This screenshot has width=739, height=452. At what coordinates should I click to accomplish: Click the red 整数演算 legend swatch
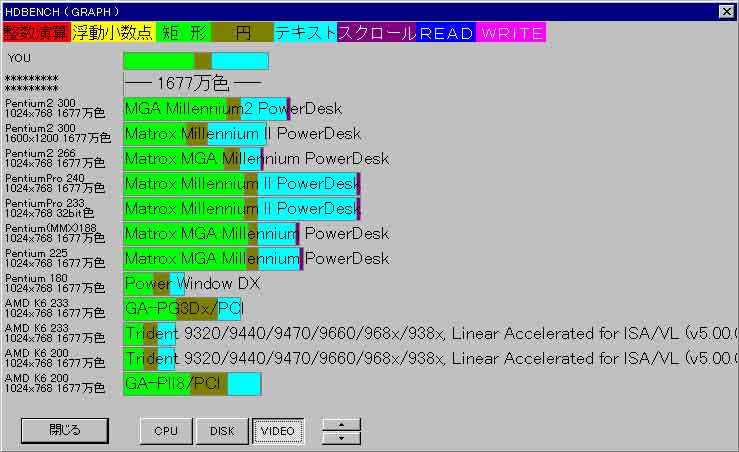pos(36,33)
